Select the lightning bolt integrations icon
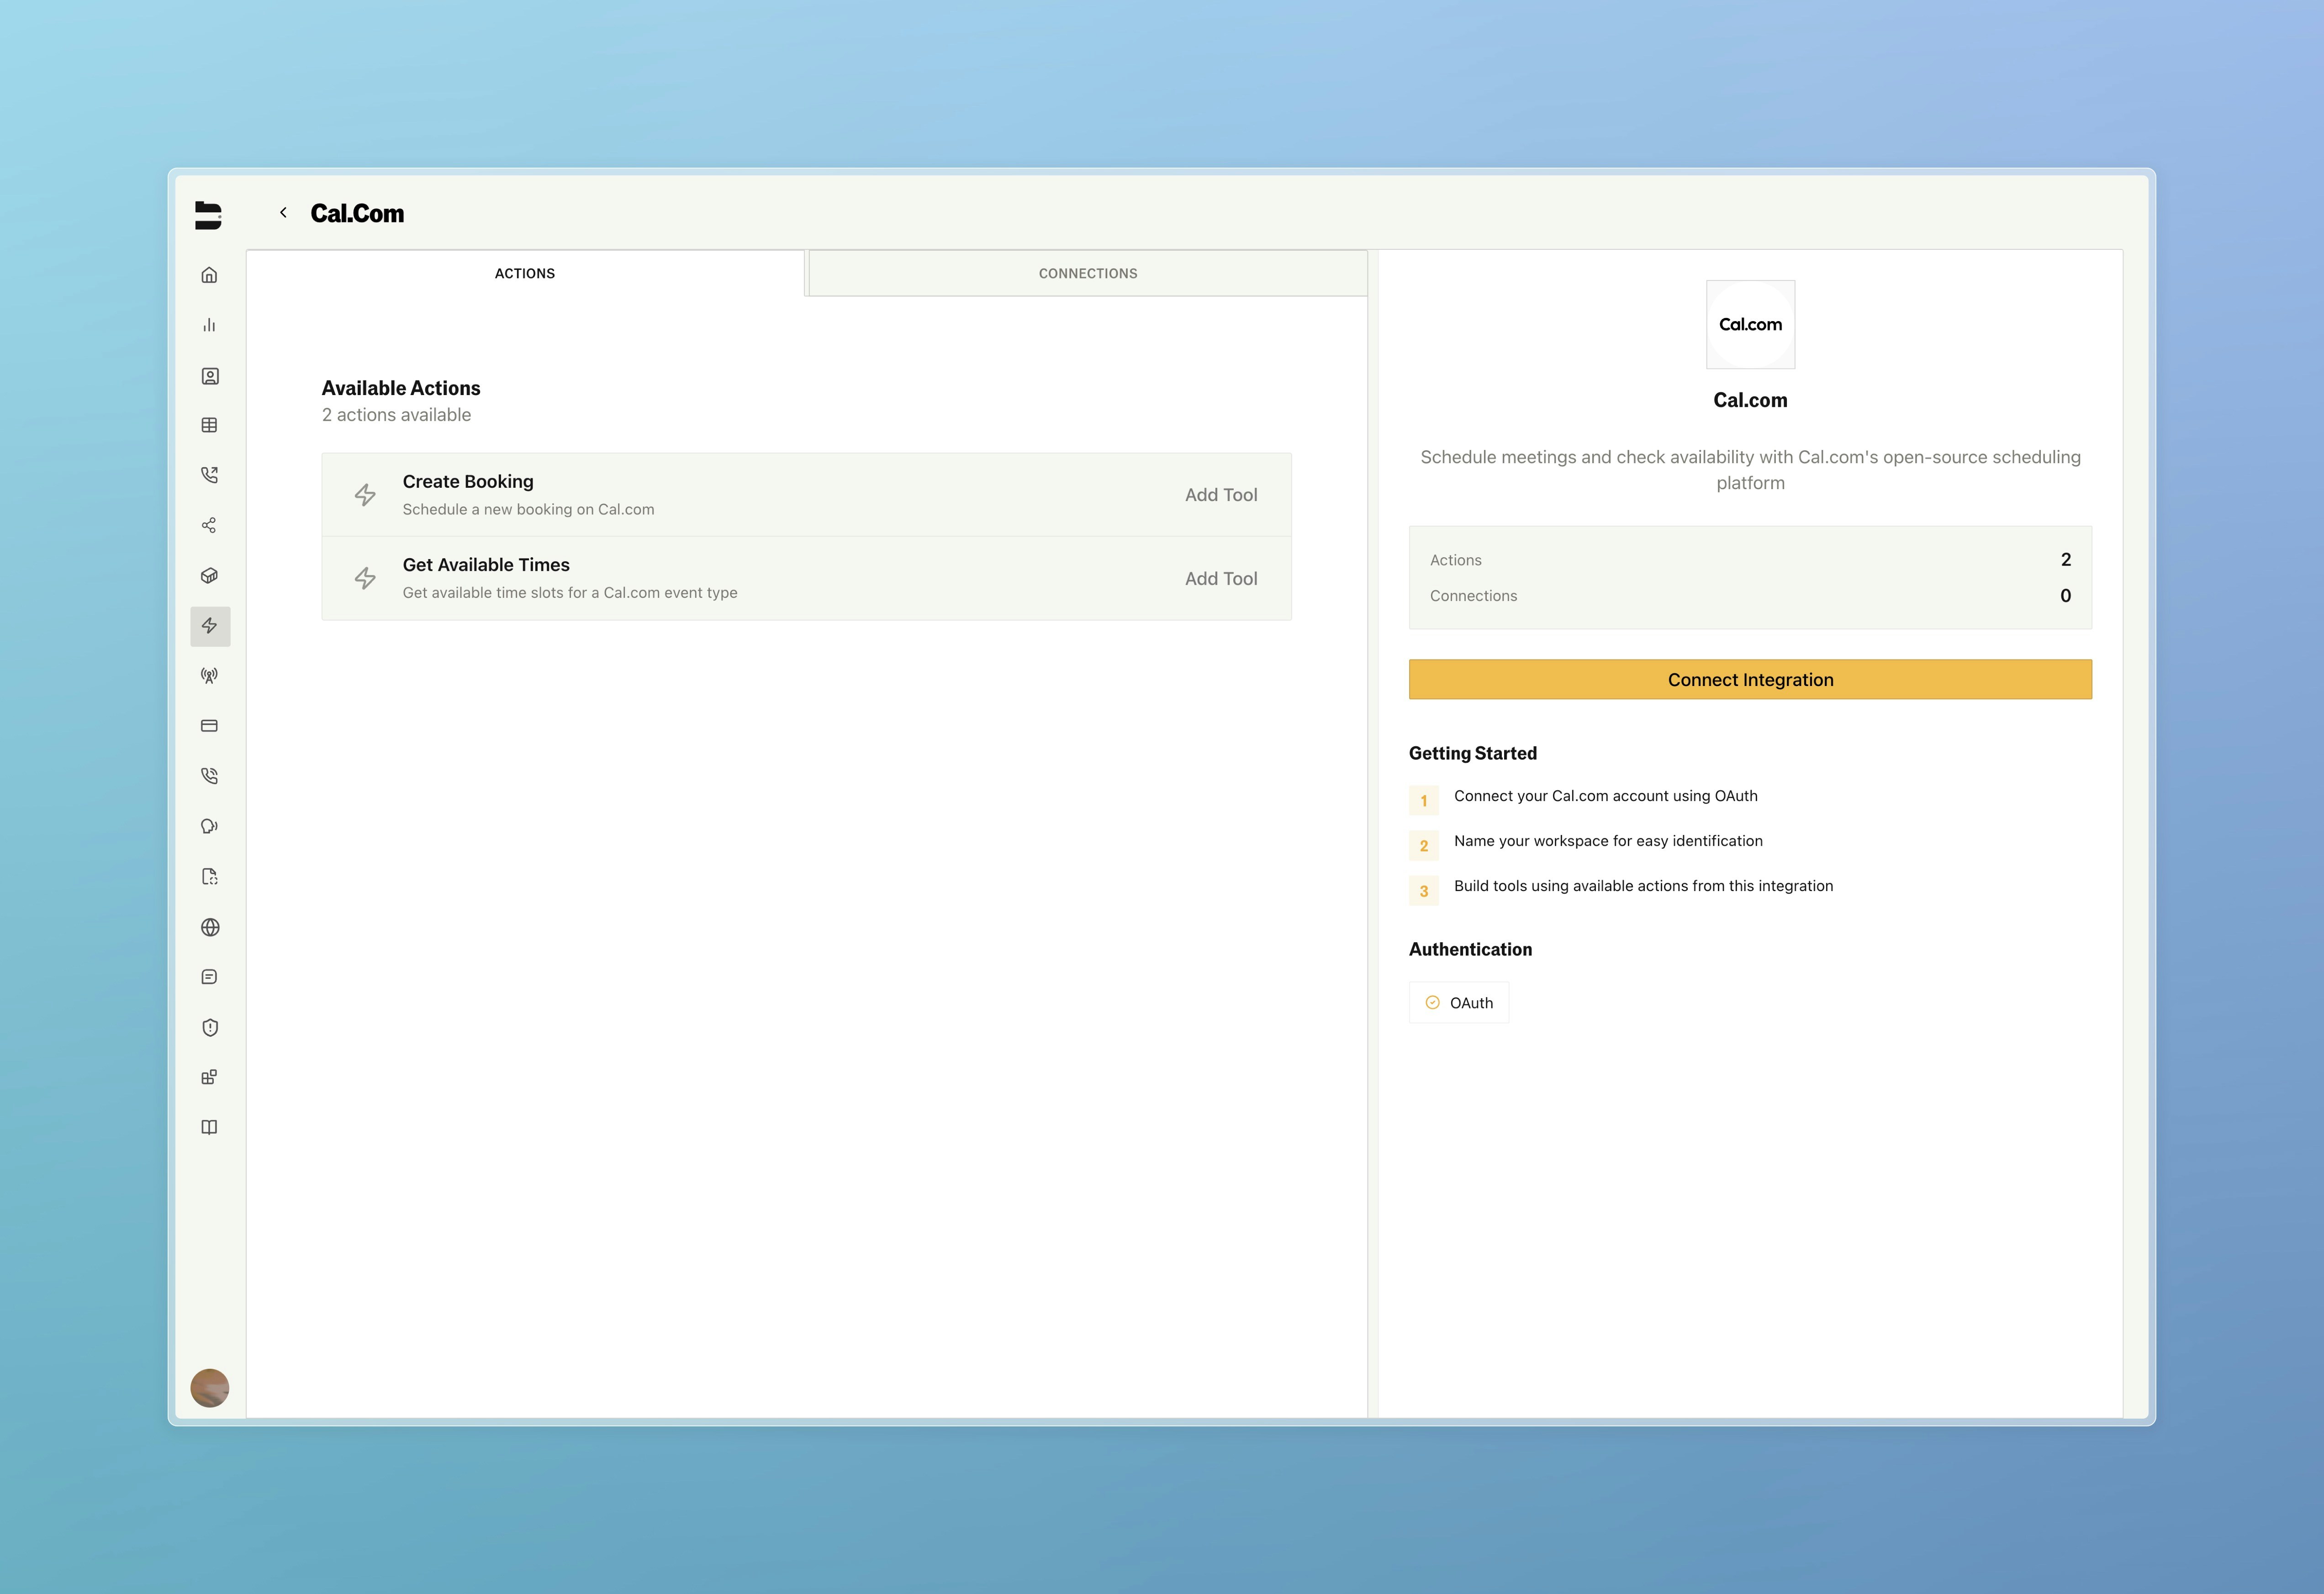This screenshot has height=1594, width=2324. 210,627
